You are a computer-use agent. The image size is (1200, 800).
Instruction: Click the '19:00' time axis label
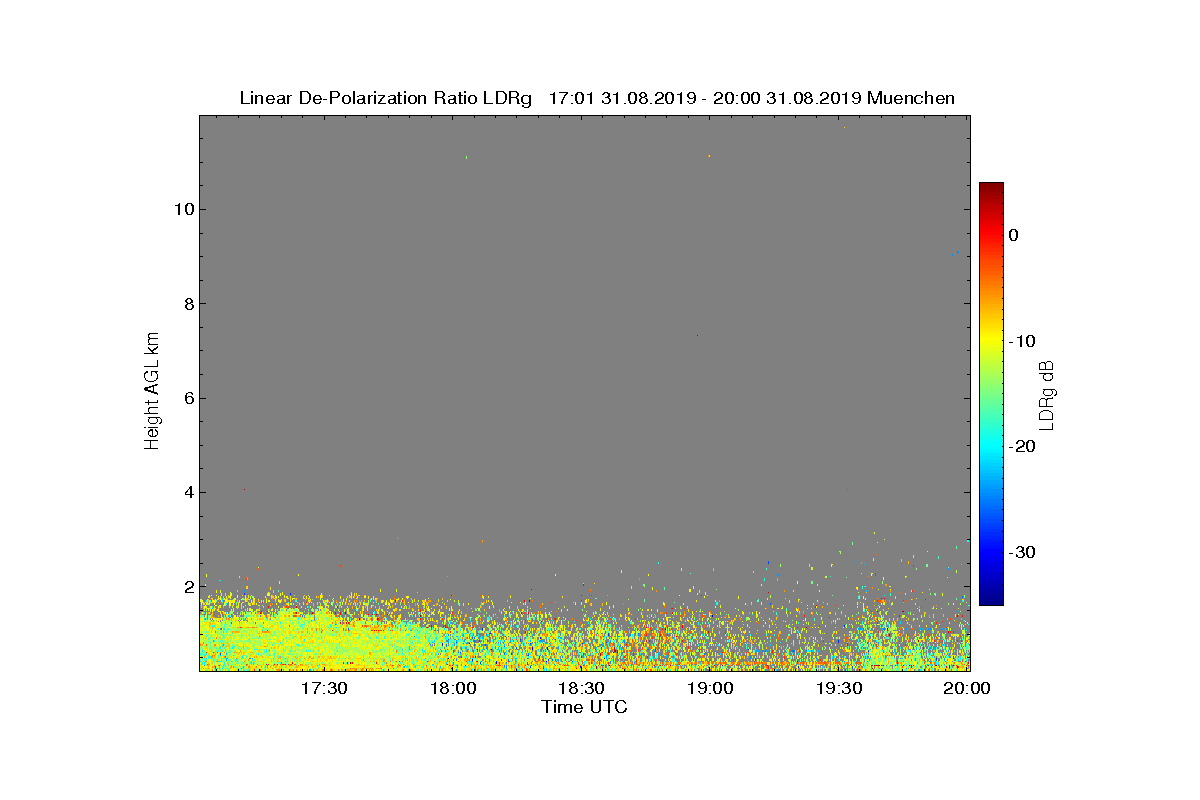tap(710, 688)
